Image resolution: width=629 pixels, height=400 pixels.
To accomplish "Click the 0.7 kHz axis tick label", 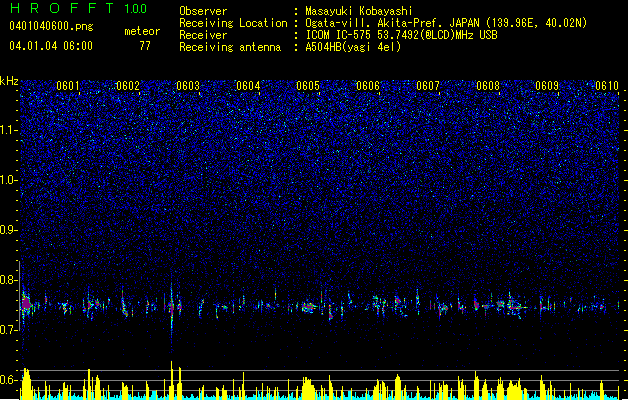I will pyautogui.click(x=9, y=330).
